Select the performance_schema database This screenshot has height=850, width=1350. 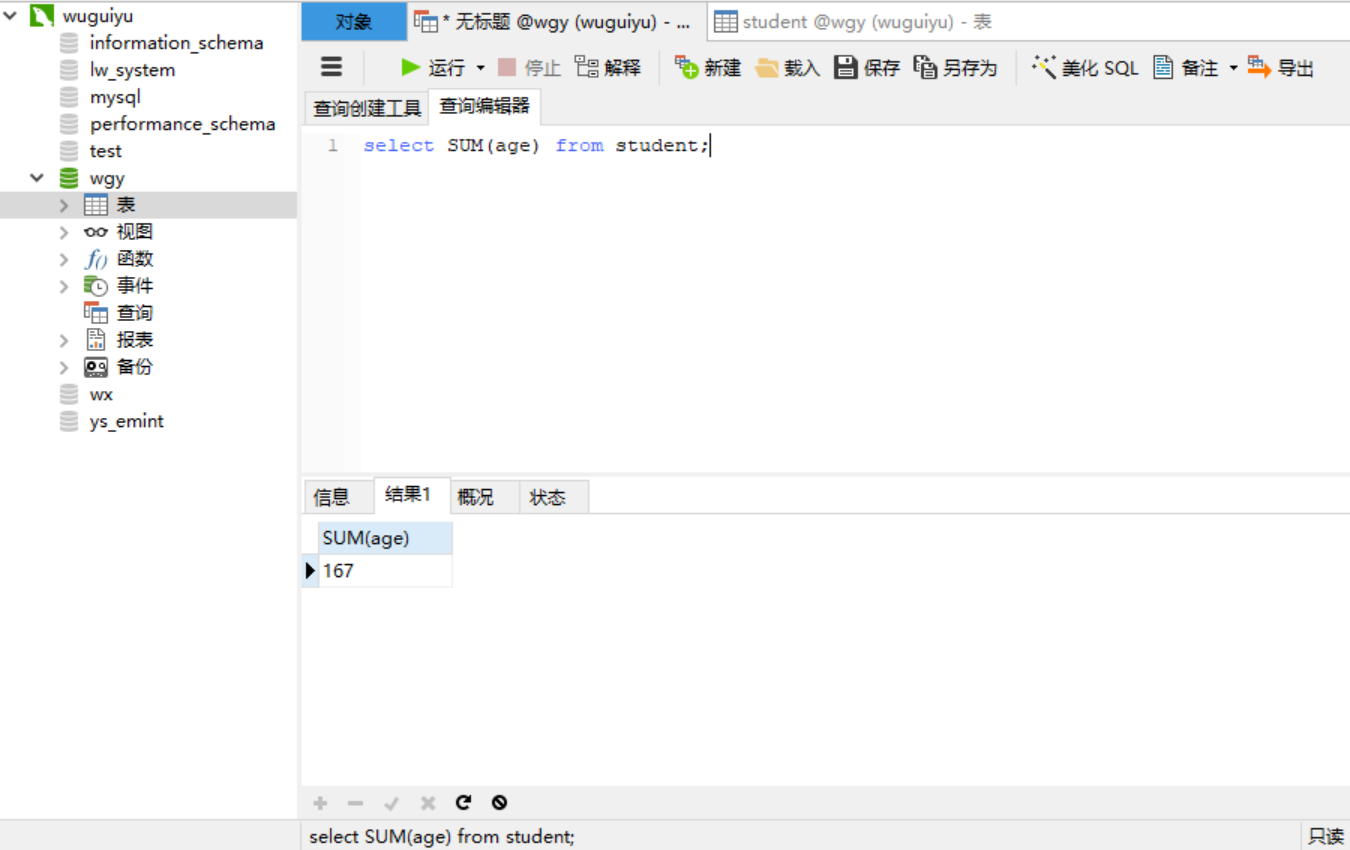(182, 124)
